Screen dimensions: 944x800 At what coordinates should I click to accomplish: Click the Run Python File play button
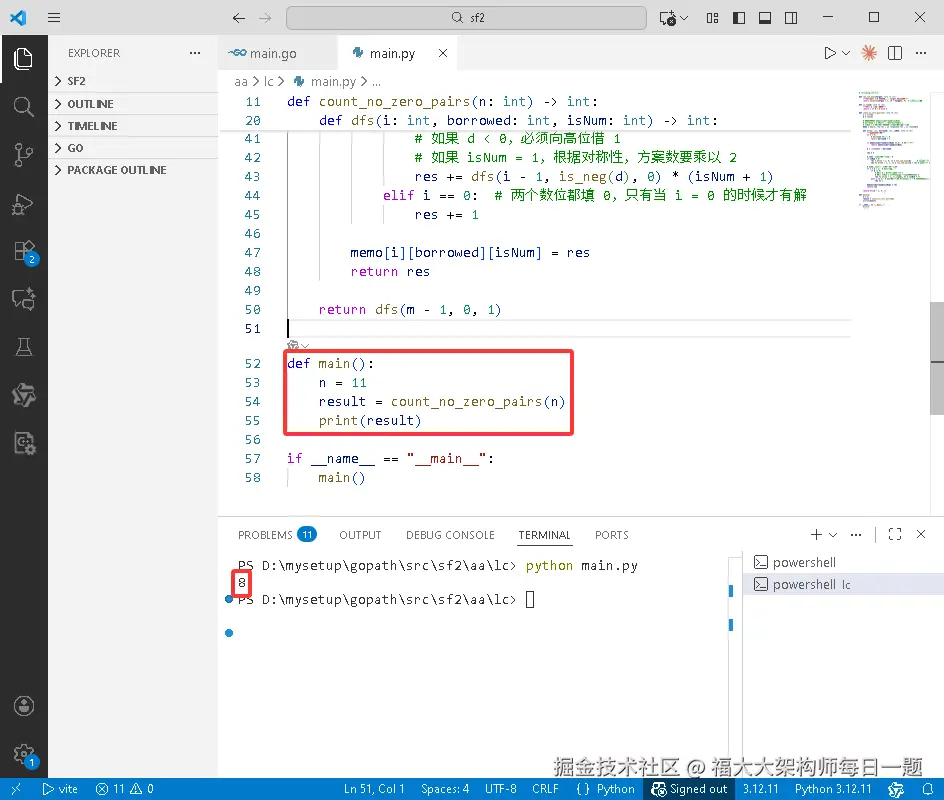pos(830,53)
